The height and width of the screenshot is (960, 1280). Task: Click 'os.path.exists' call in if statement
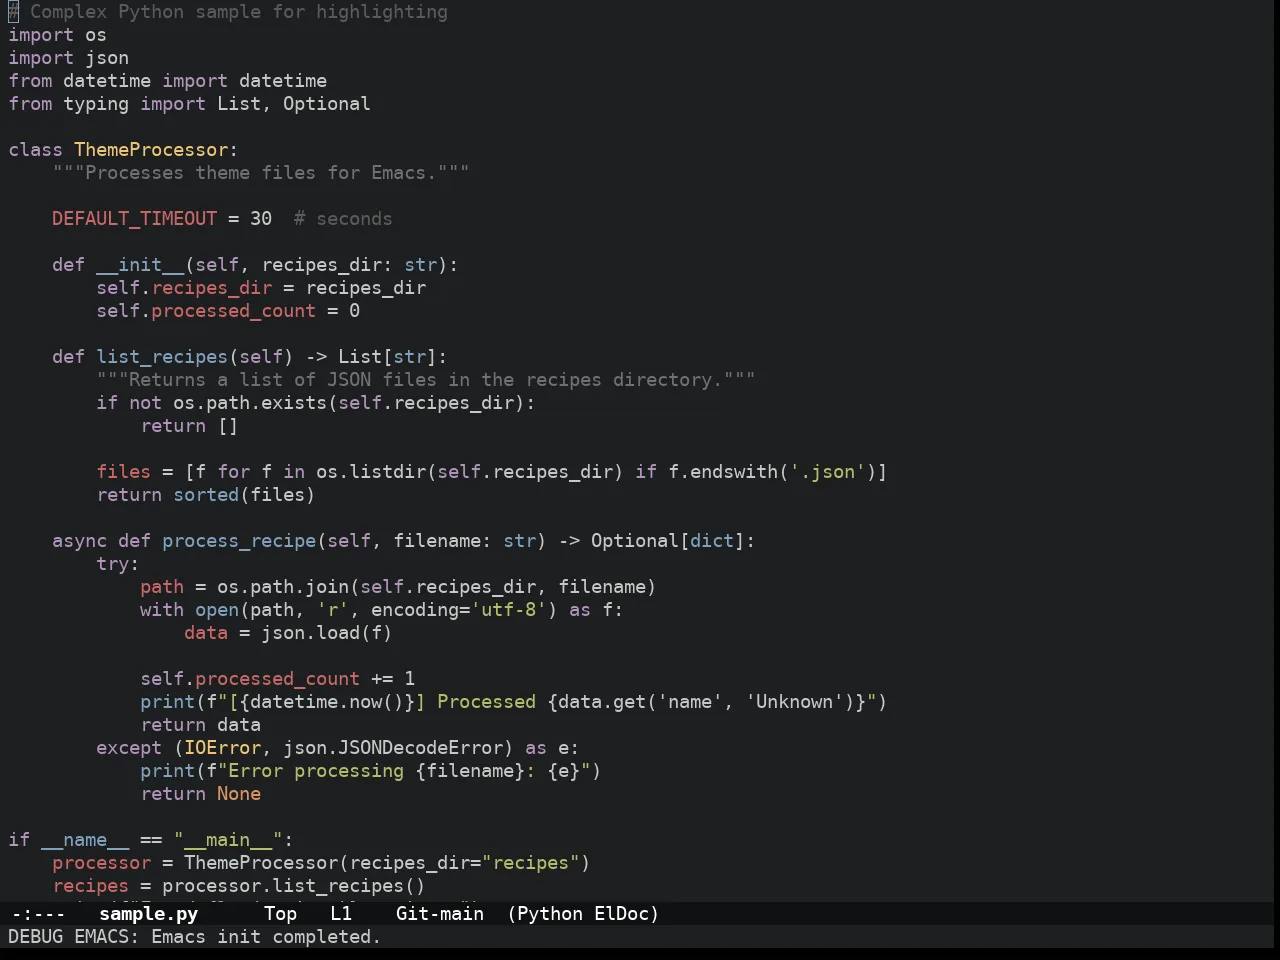(250, 403)
